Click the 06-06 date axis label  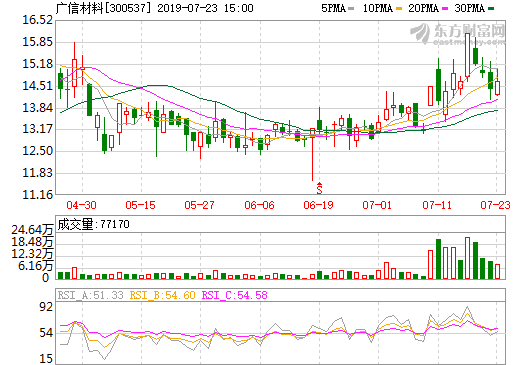(x=259, y=205)
